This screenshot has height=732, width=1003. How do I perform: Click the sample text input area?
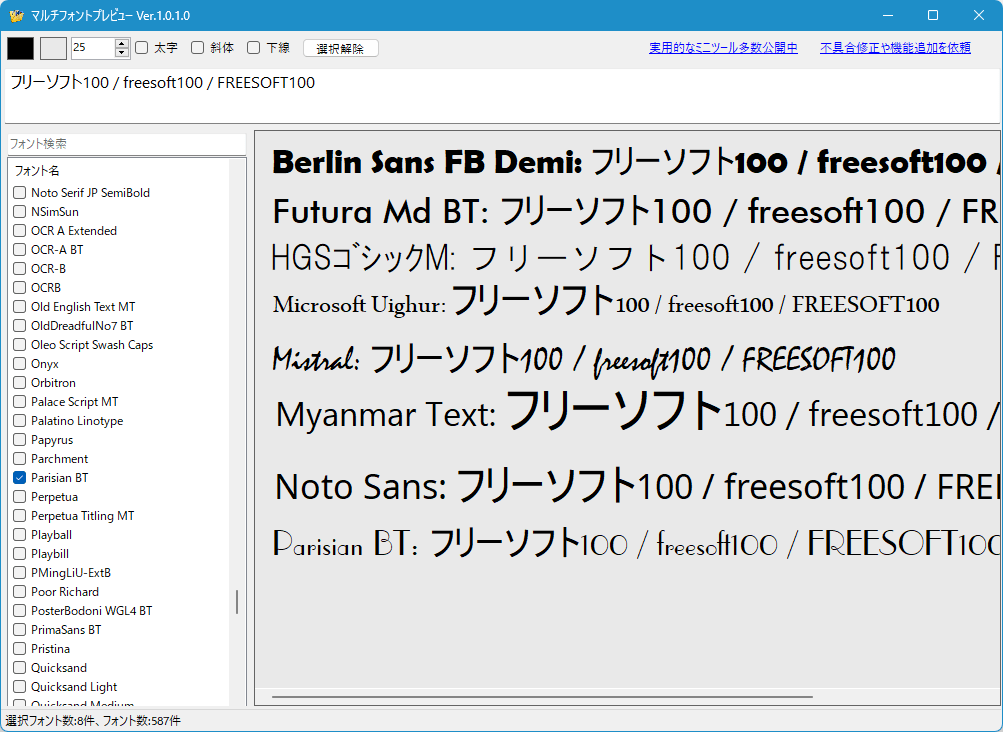point(500,97)
